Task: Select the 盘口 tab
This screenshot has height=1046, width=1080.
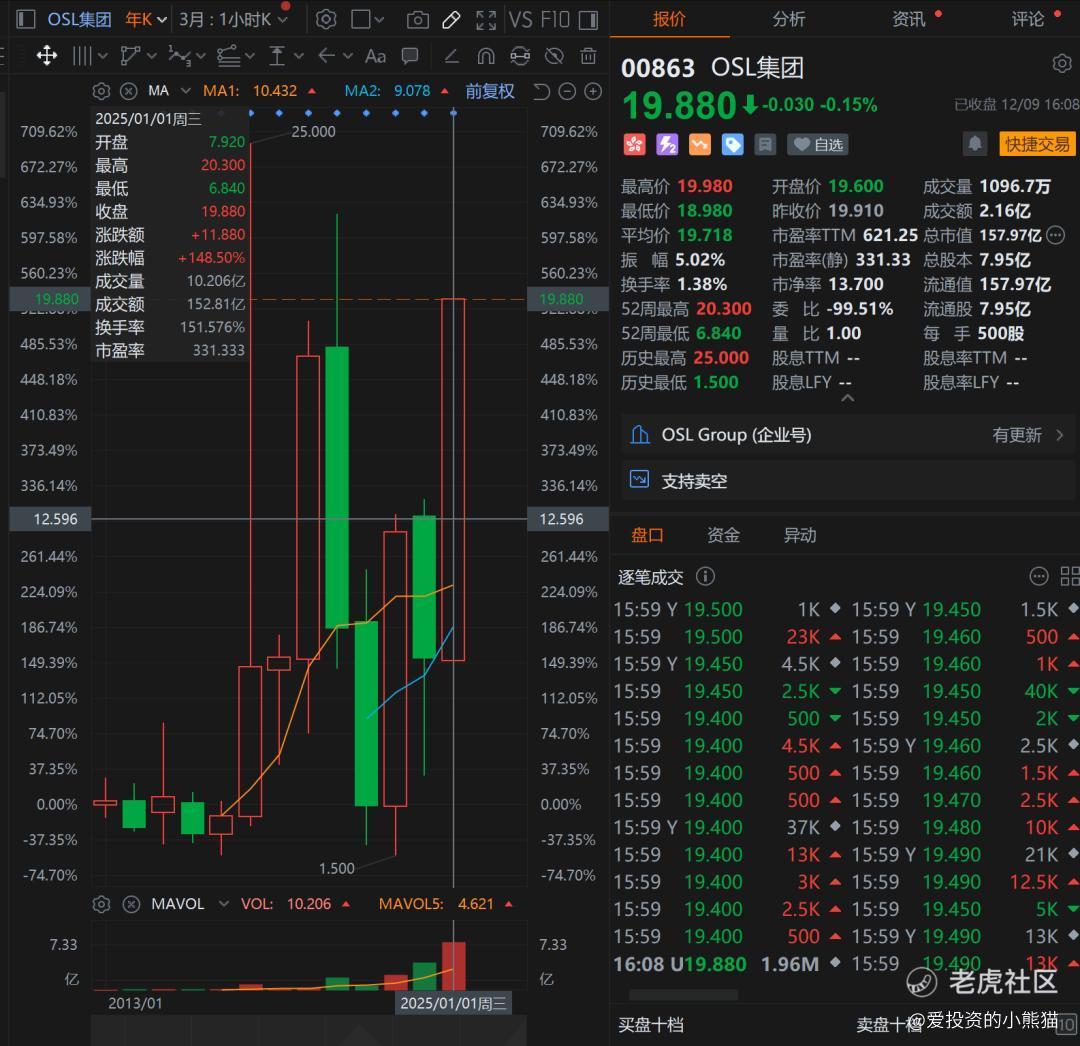Action: [x=647, y=535]
